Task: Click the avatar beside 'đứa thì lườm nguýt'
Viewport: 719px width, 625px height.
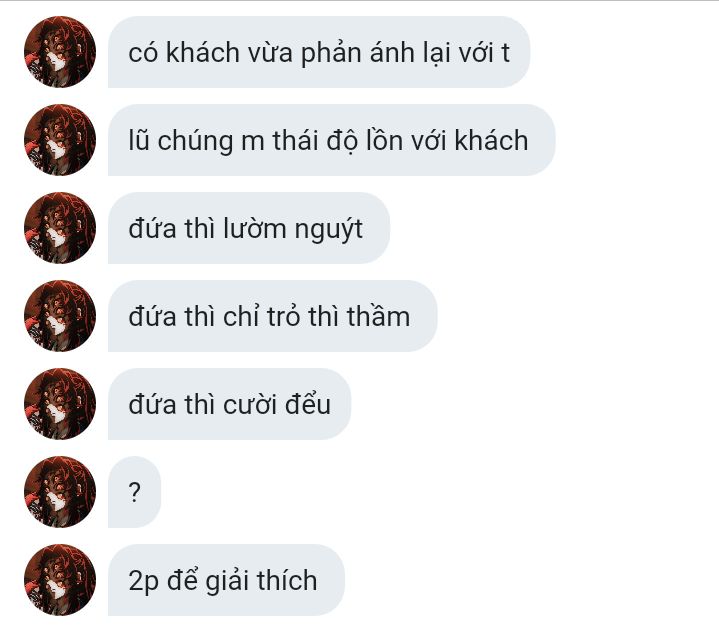Action: 60,228
